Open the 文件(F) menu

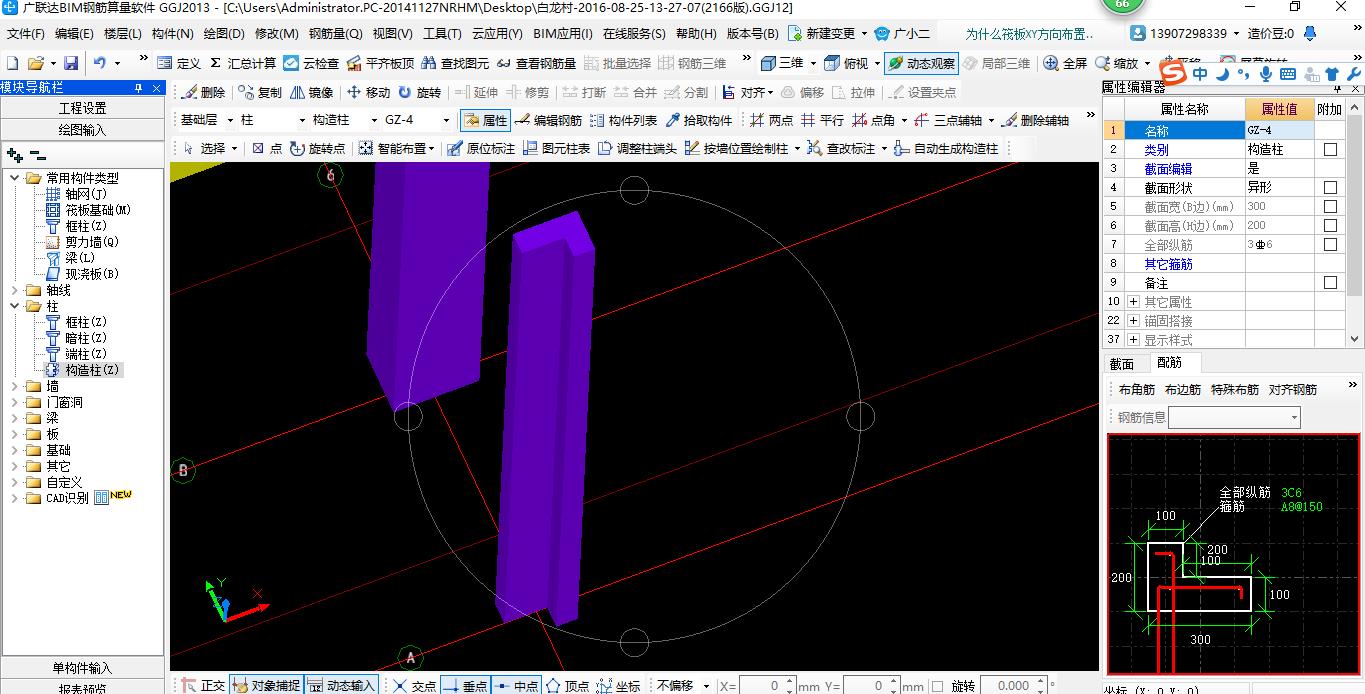pyautogui.click(x=27, y=33)
